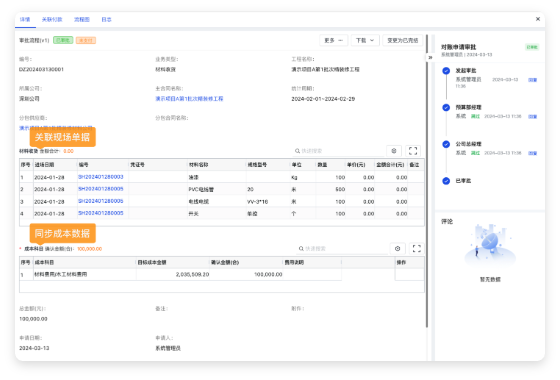This screenshot has width=560, height=380.
Task: Open settings icon for cost subject table
Action: coord(398,249)
